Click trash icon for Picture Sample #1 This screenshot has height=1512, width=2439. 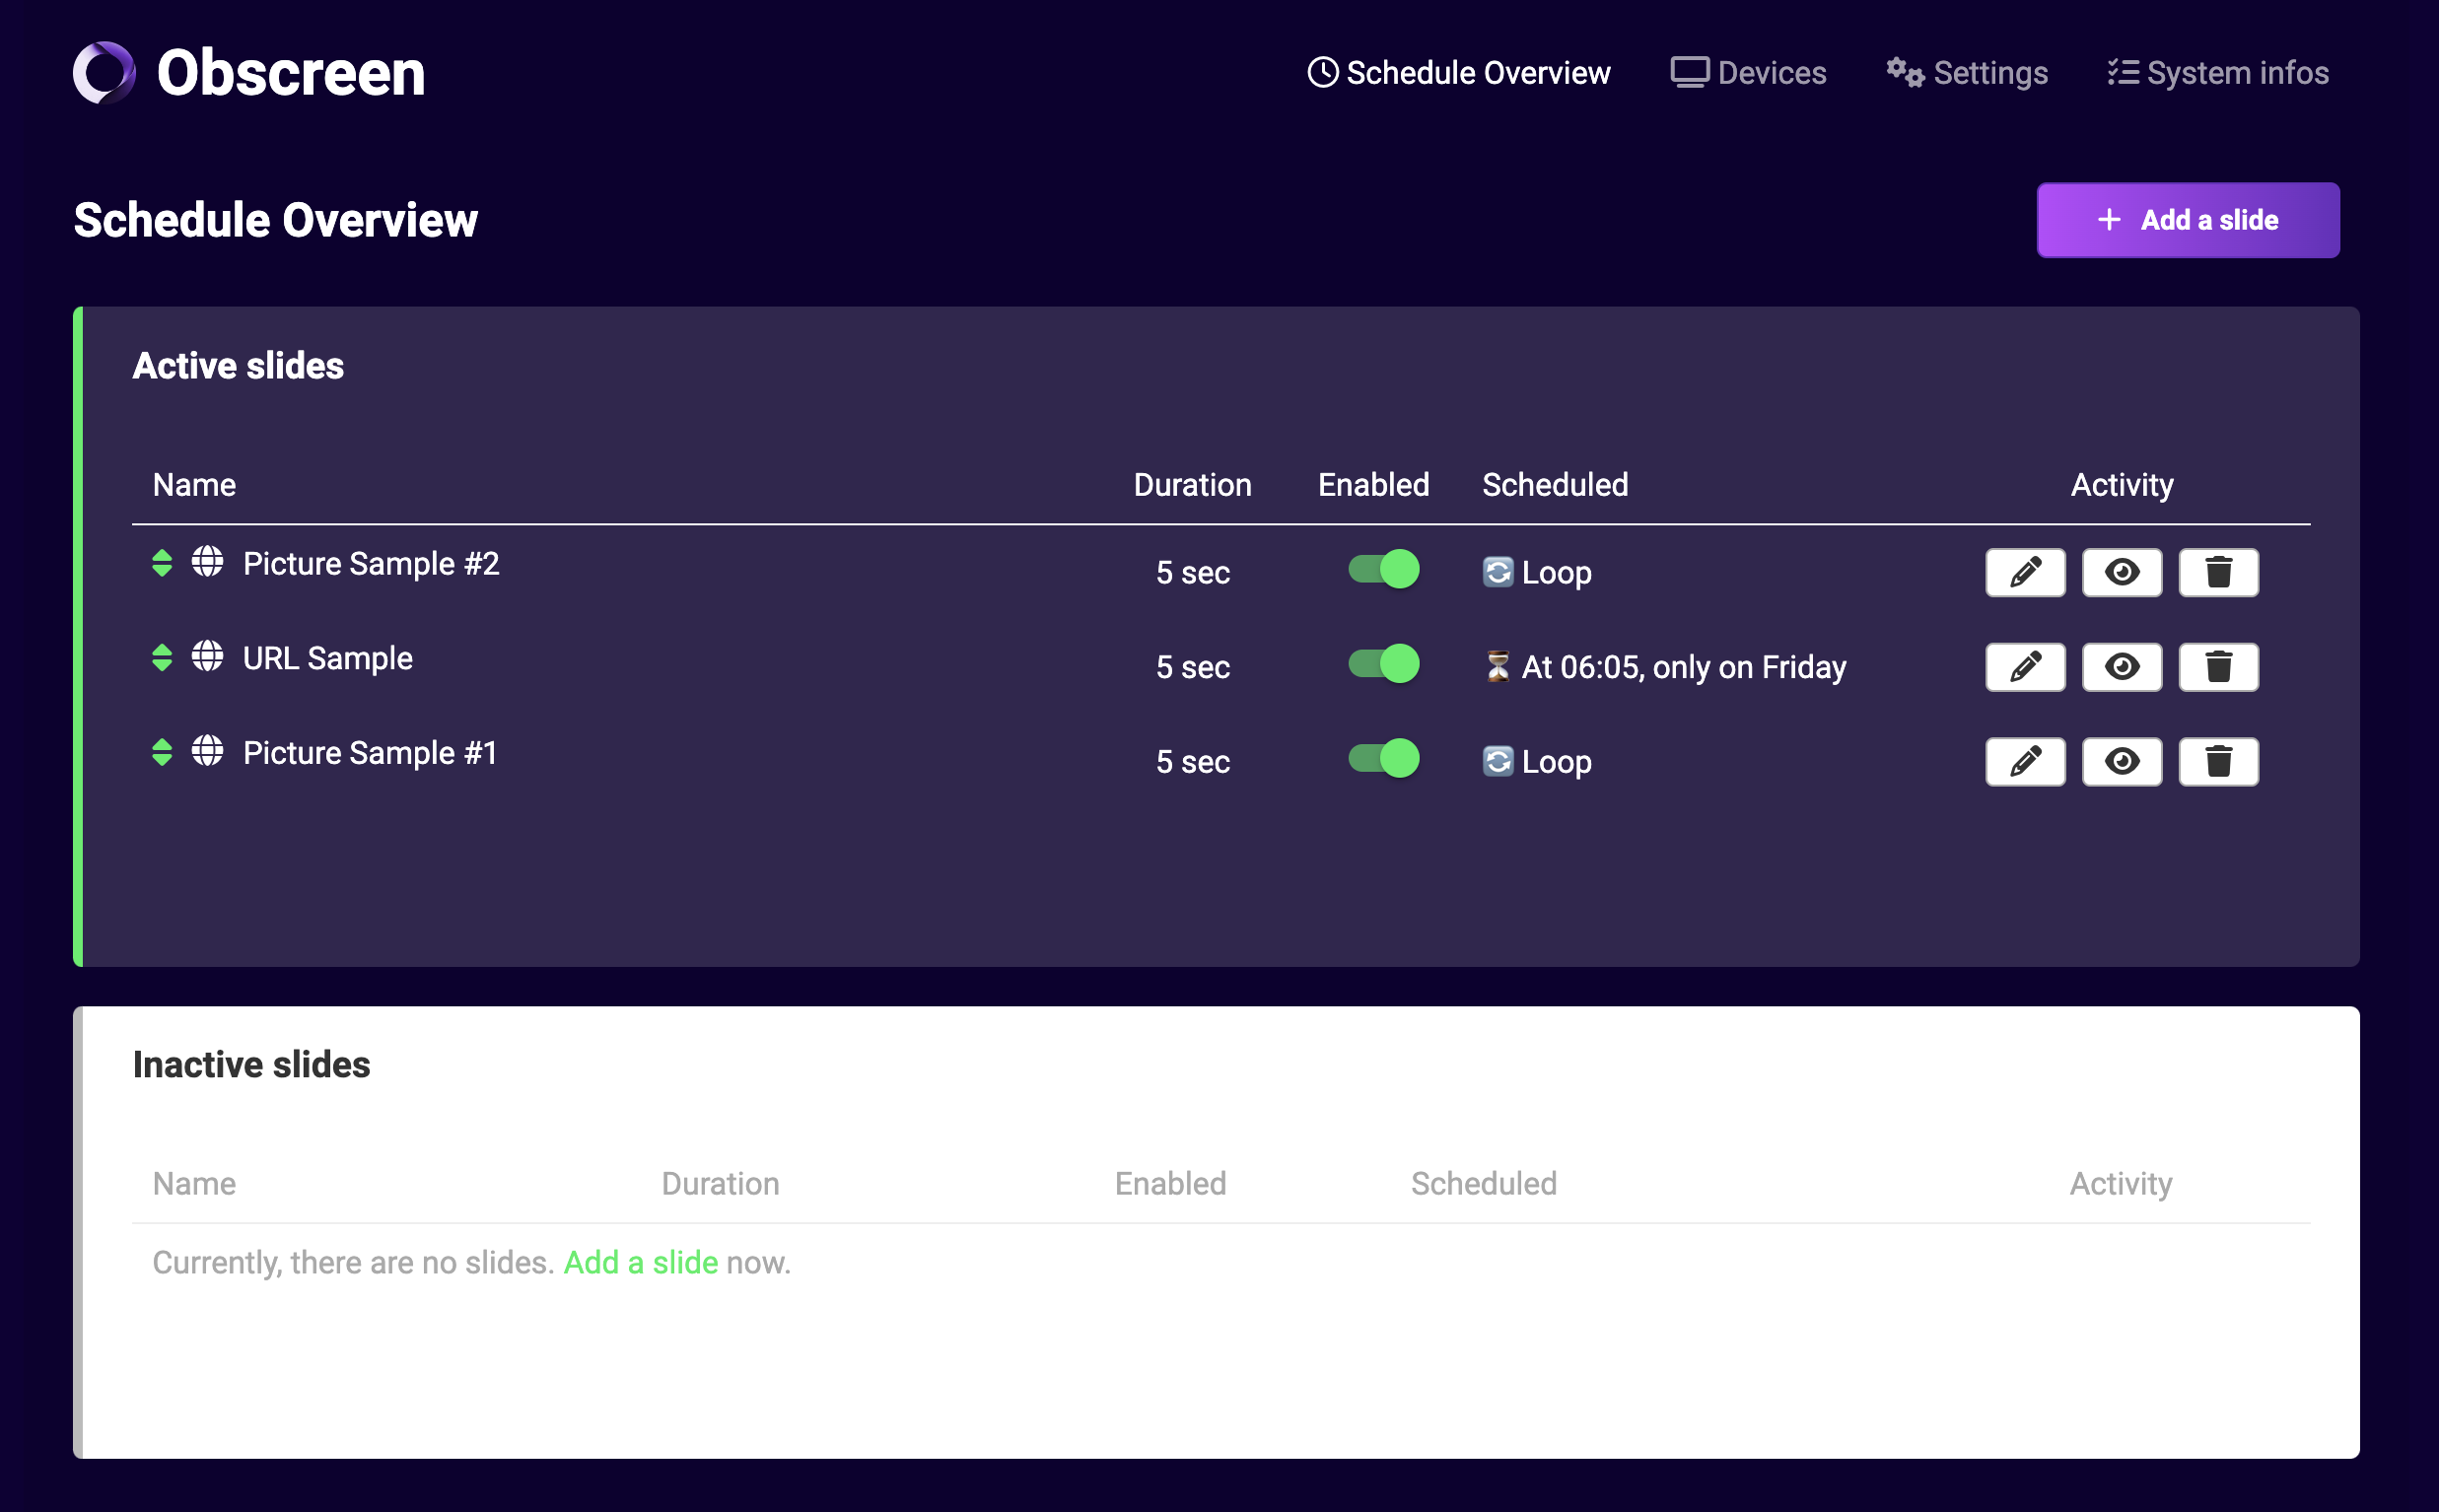[x=2217, y=761]
